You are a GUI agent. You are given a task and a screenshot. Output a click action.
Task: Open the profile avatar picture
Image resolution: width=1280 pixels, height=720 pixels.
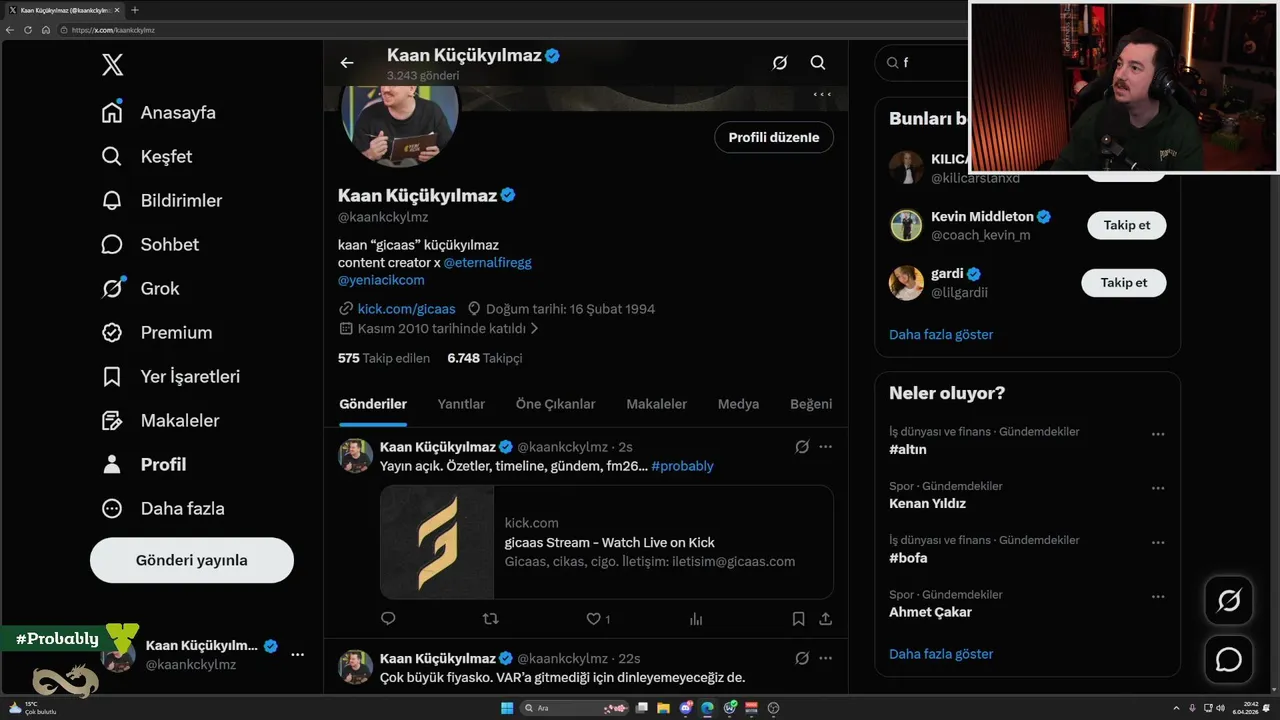pos(400,125)
